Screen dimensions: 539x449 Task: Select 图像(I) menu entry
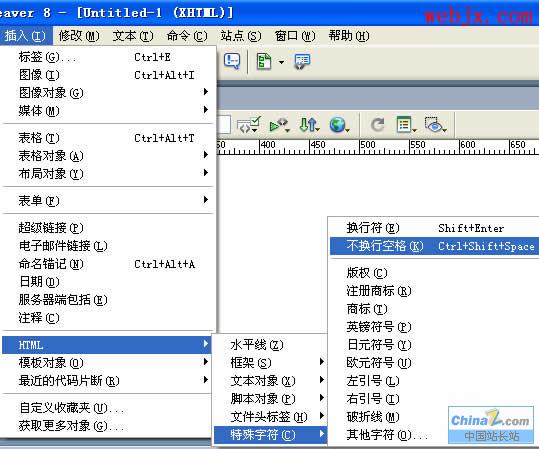click(108, 75)
